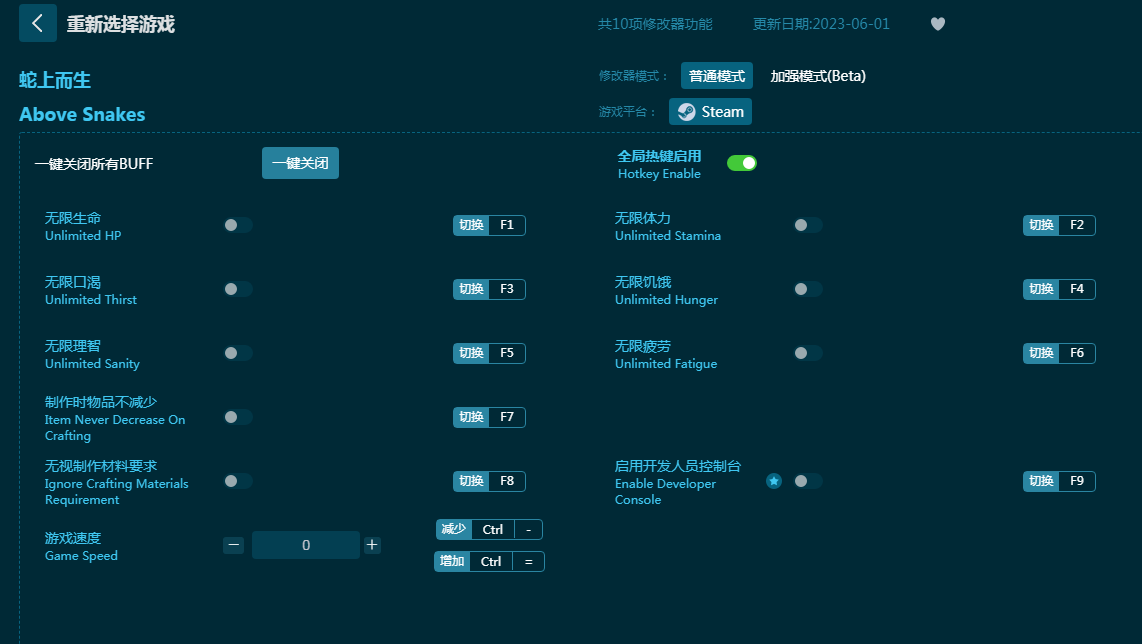The height and width of the screenshot is (644, 1142).
Task: Click the Game Speed value field
Action: [305, 545]
